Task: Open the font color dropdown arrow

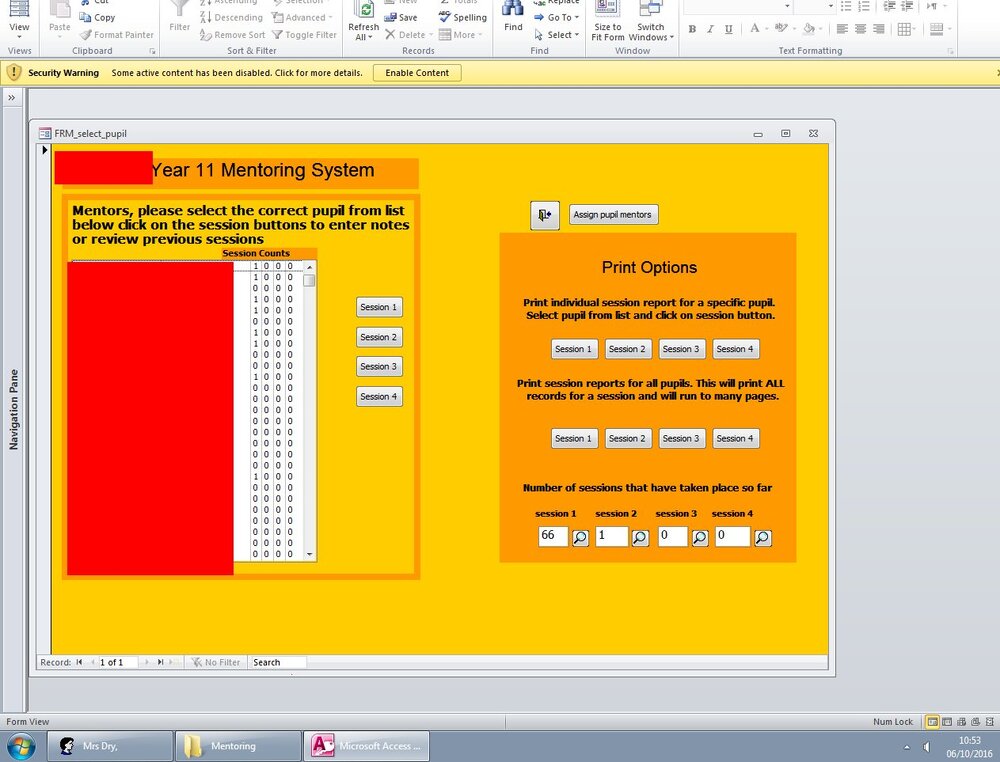Action: [x=767, y=29]
